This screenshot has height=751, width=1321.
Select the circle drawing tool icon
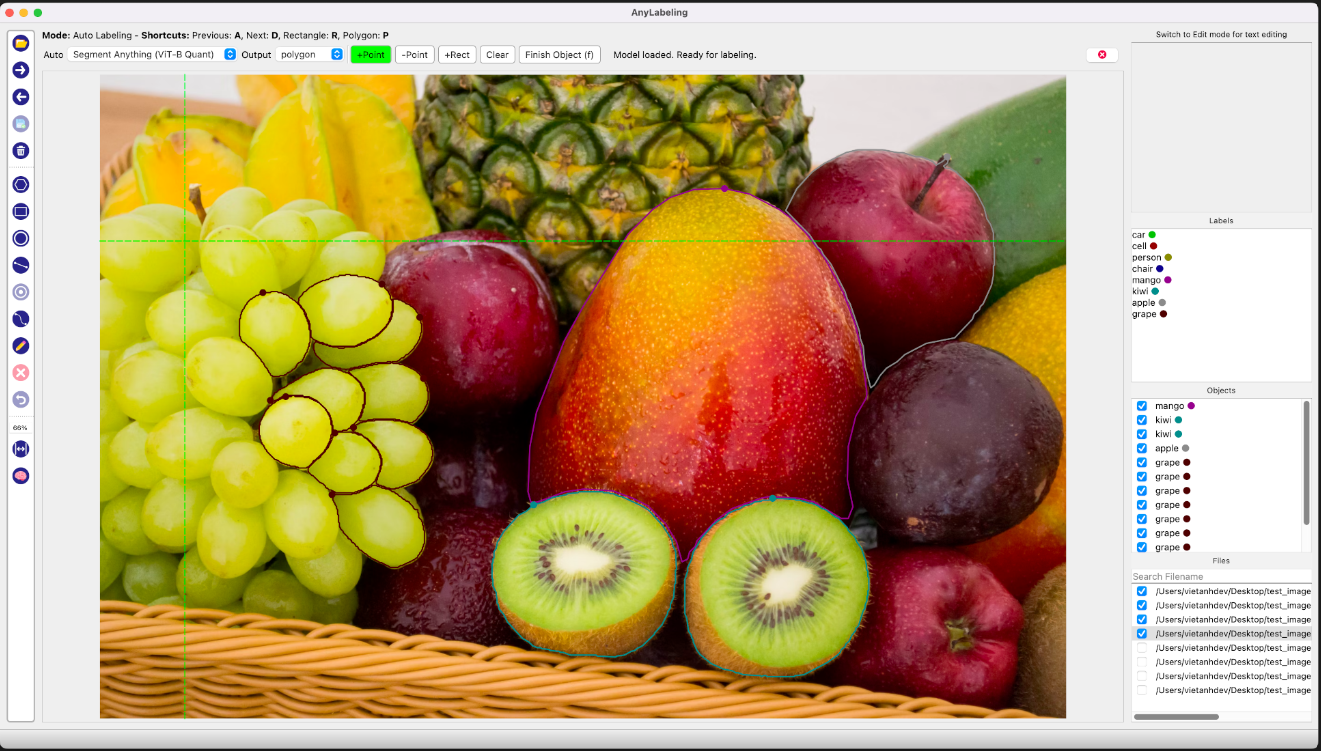click(x=20, y=238)
